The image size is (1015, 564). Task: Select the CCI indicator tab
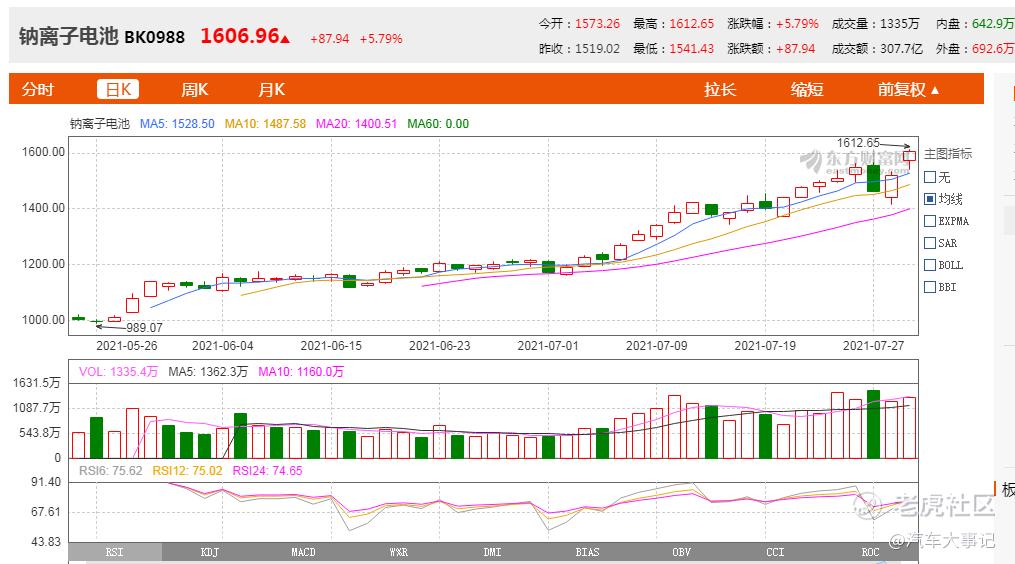[x=775, y=552]
